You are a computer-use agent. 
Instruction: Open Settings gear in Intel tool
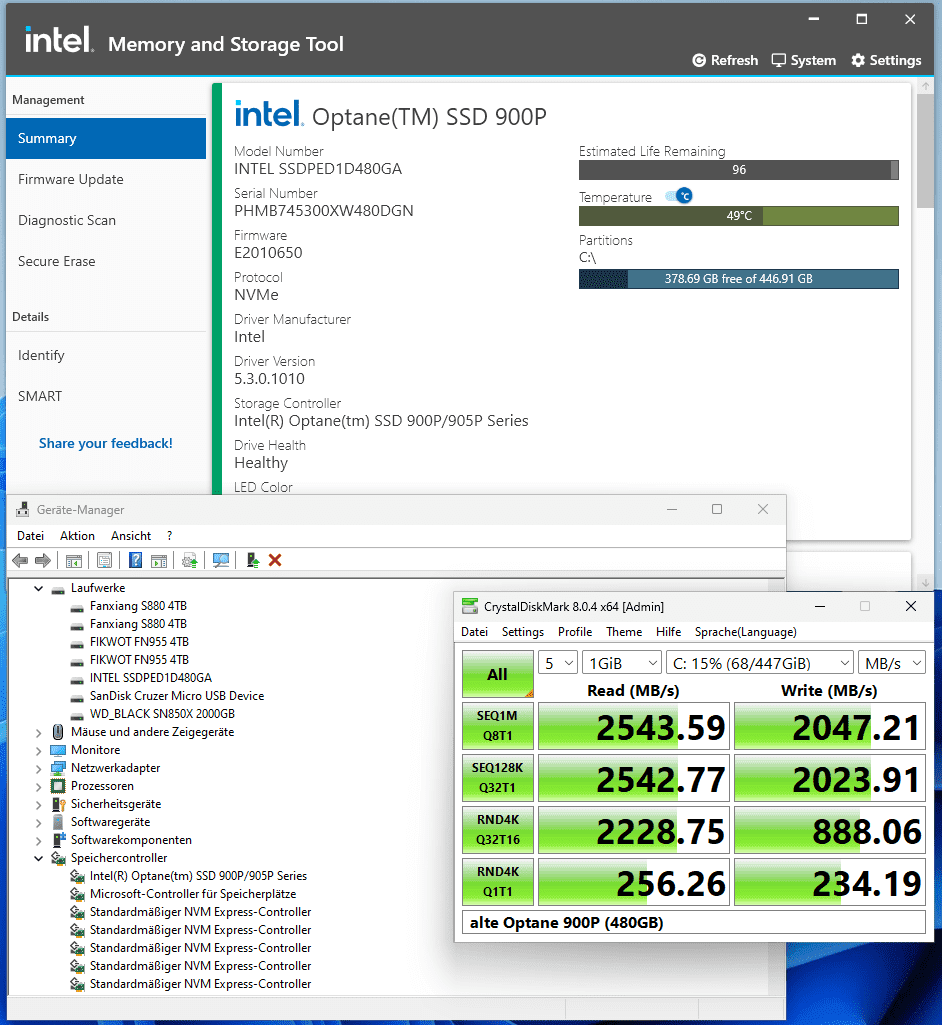click(858, 60)
